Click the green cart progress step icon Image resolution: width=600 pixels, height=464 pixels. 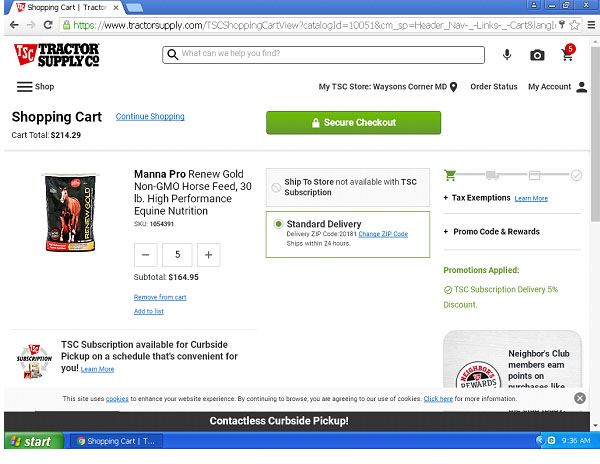tap(450, 175)
